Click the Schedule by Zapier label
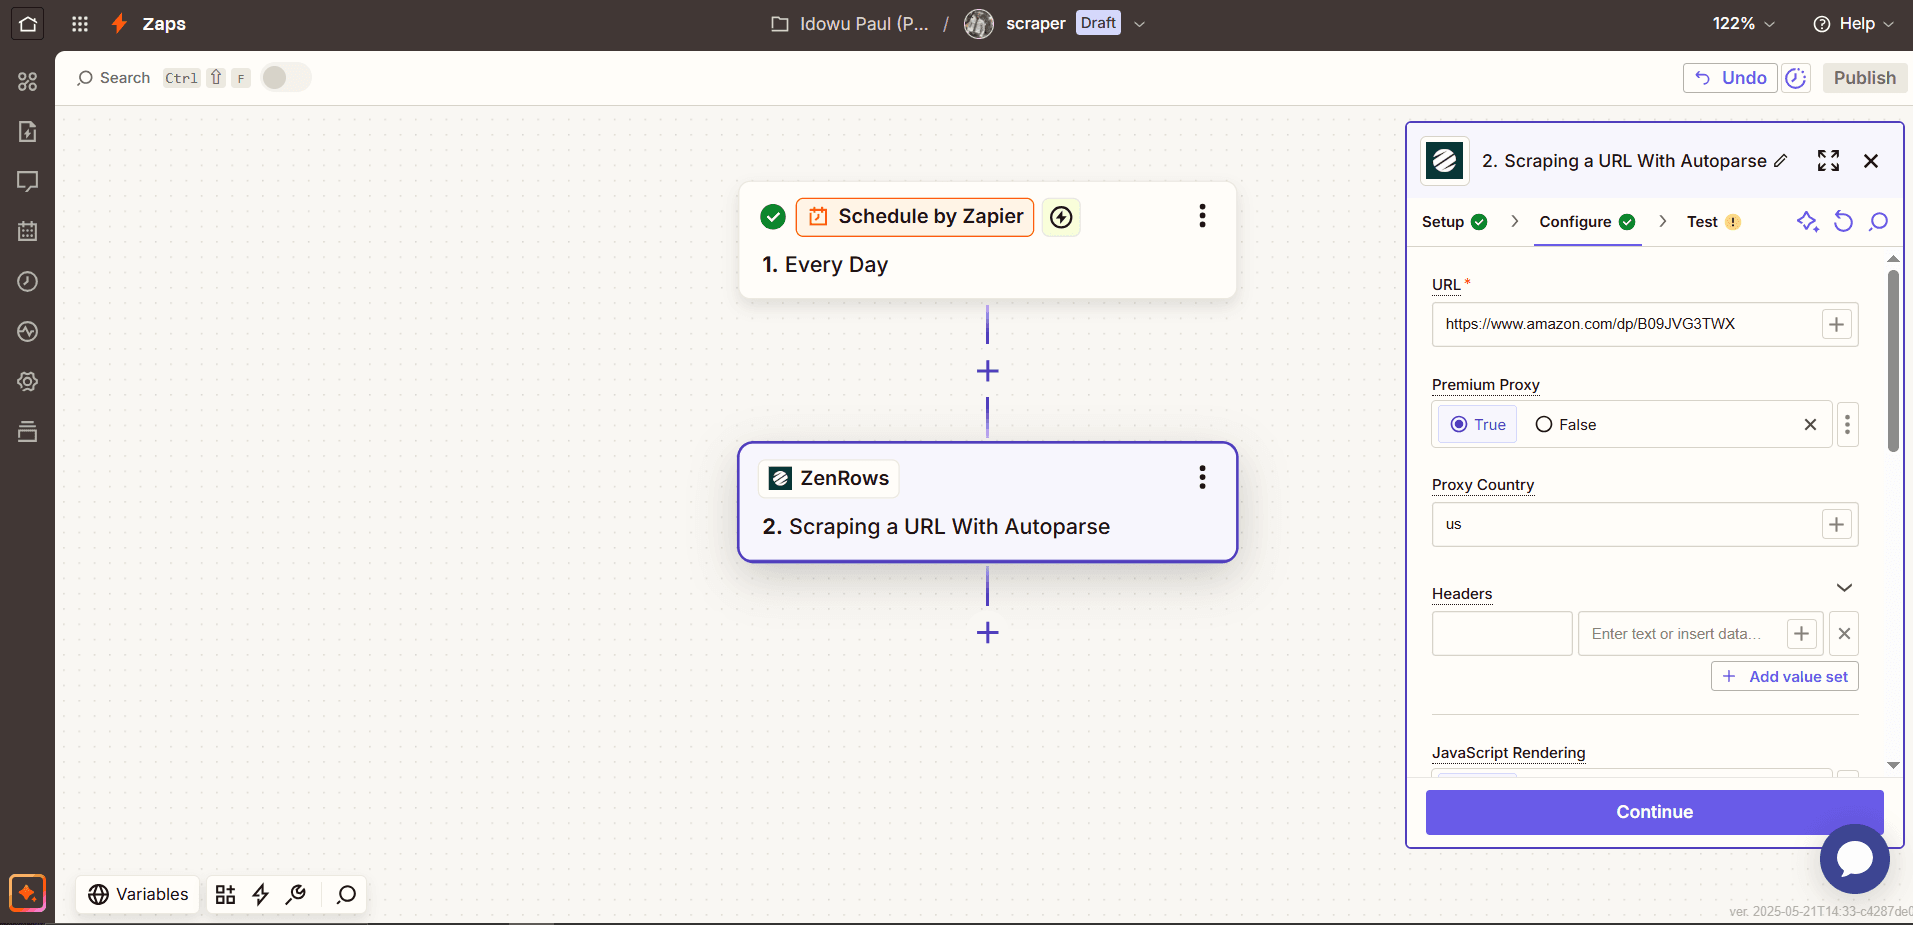Image resolution: width=1913 pixels, height=925 pixels. [x=914, y=217]
